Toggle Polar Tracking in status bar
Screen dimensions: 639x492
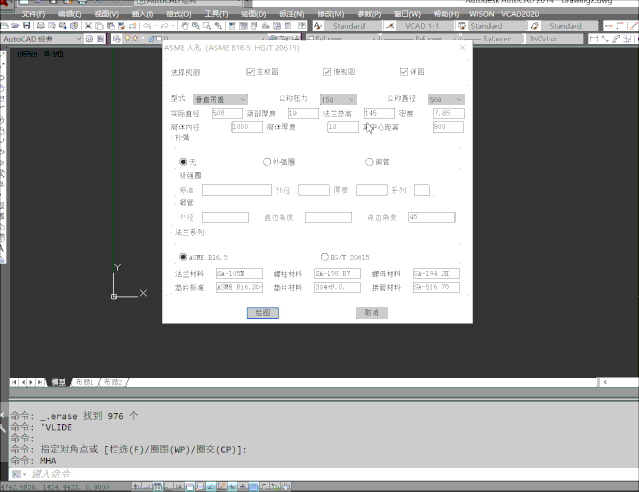click(x=178, y=486)
